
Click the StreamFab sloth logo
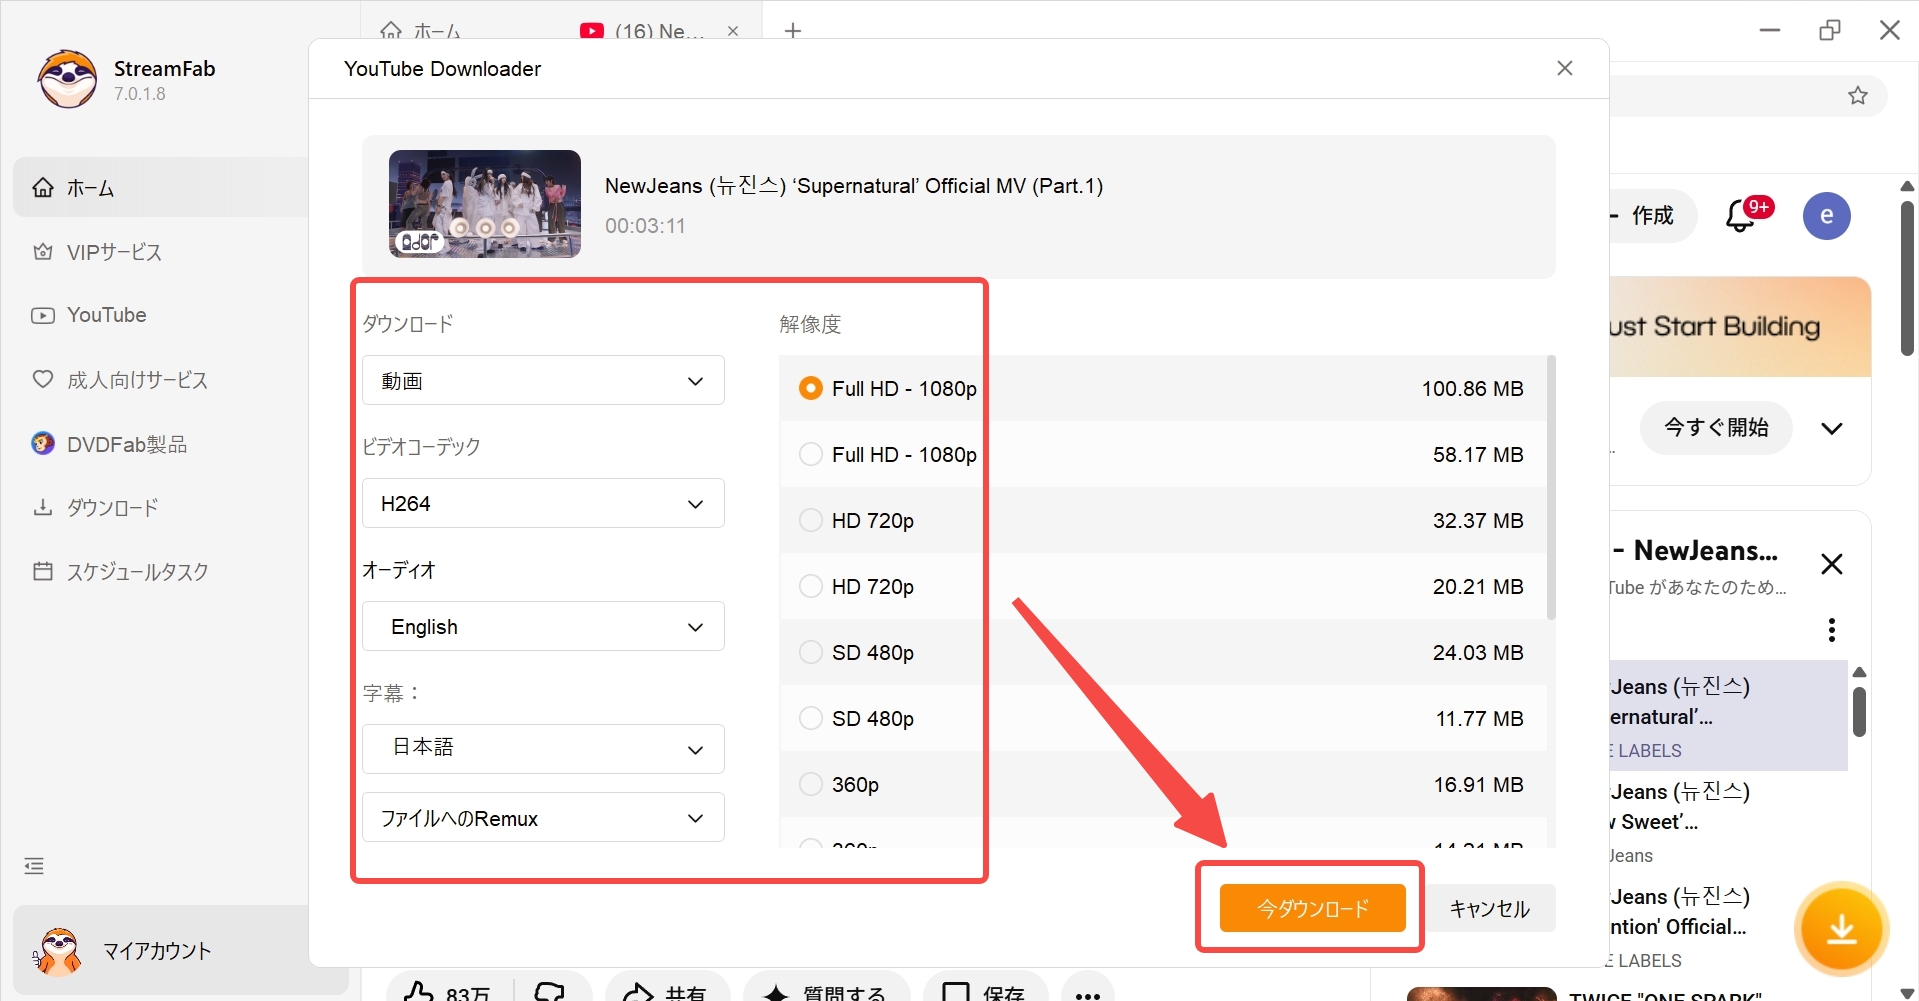tap(68, 79)
